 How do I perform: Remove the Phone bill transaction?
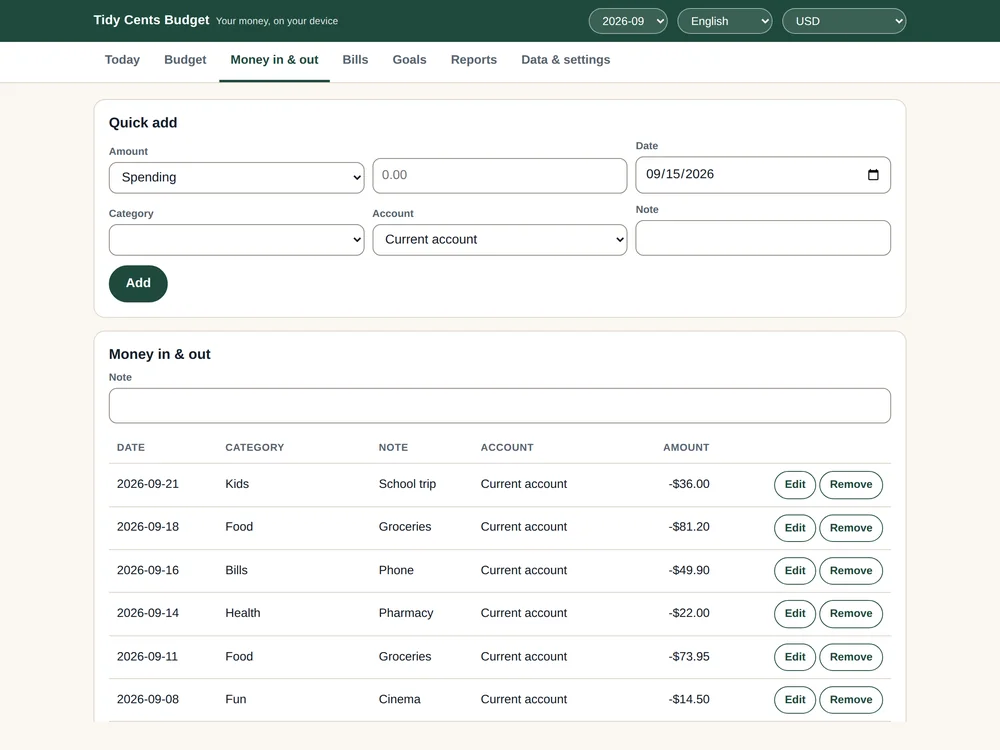click(x=851, y=571)
